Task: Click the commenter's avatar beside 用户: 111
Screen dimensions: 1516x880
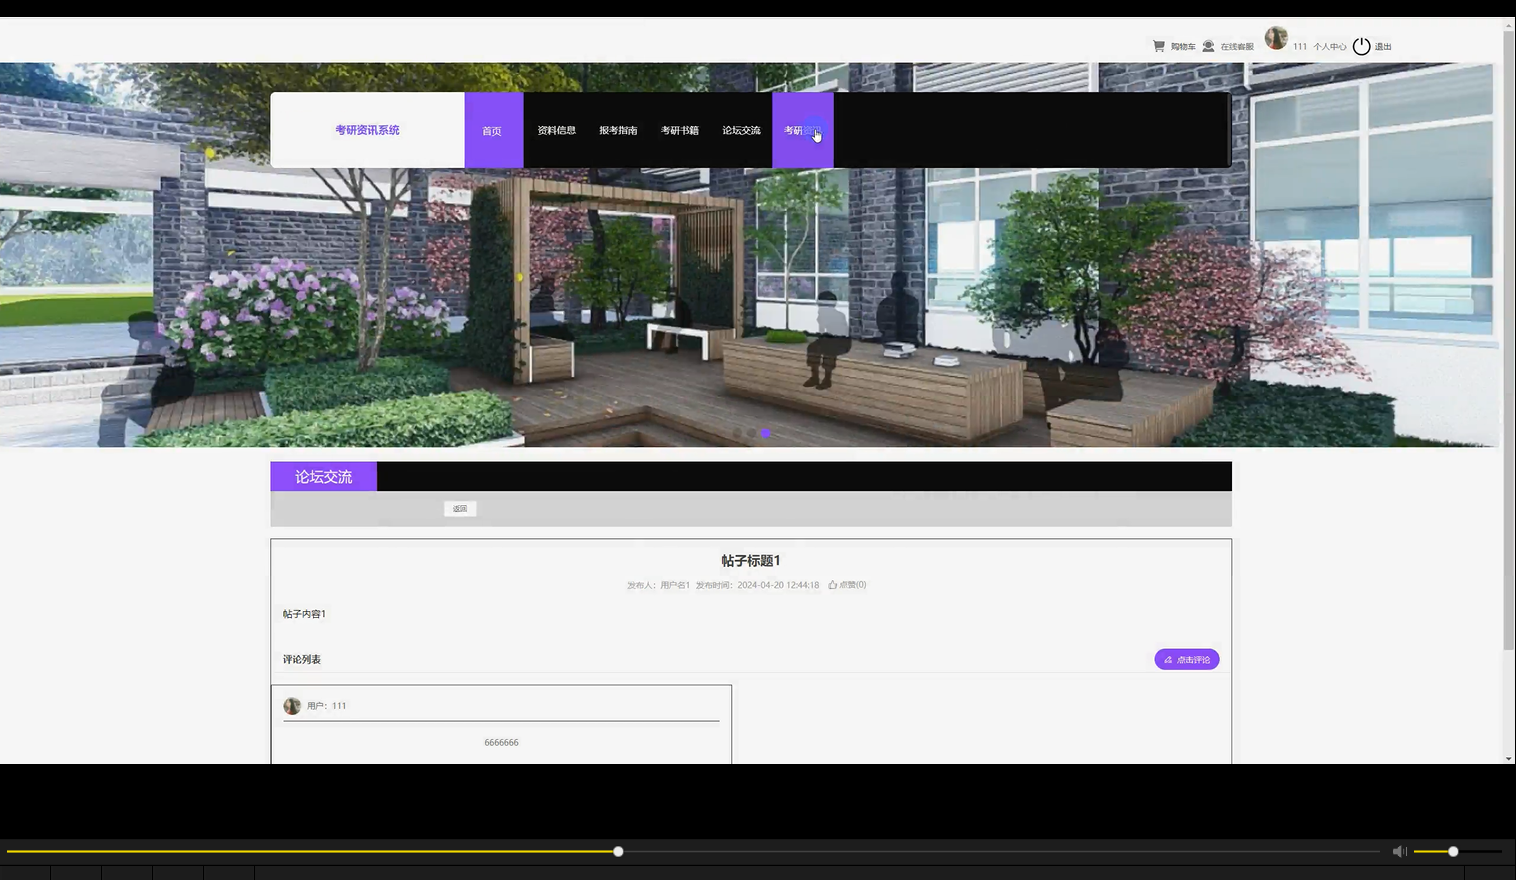Action: [292, 705]
